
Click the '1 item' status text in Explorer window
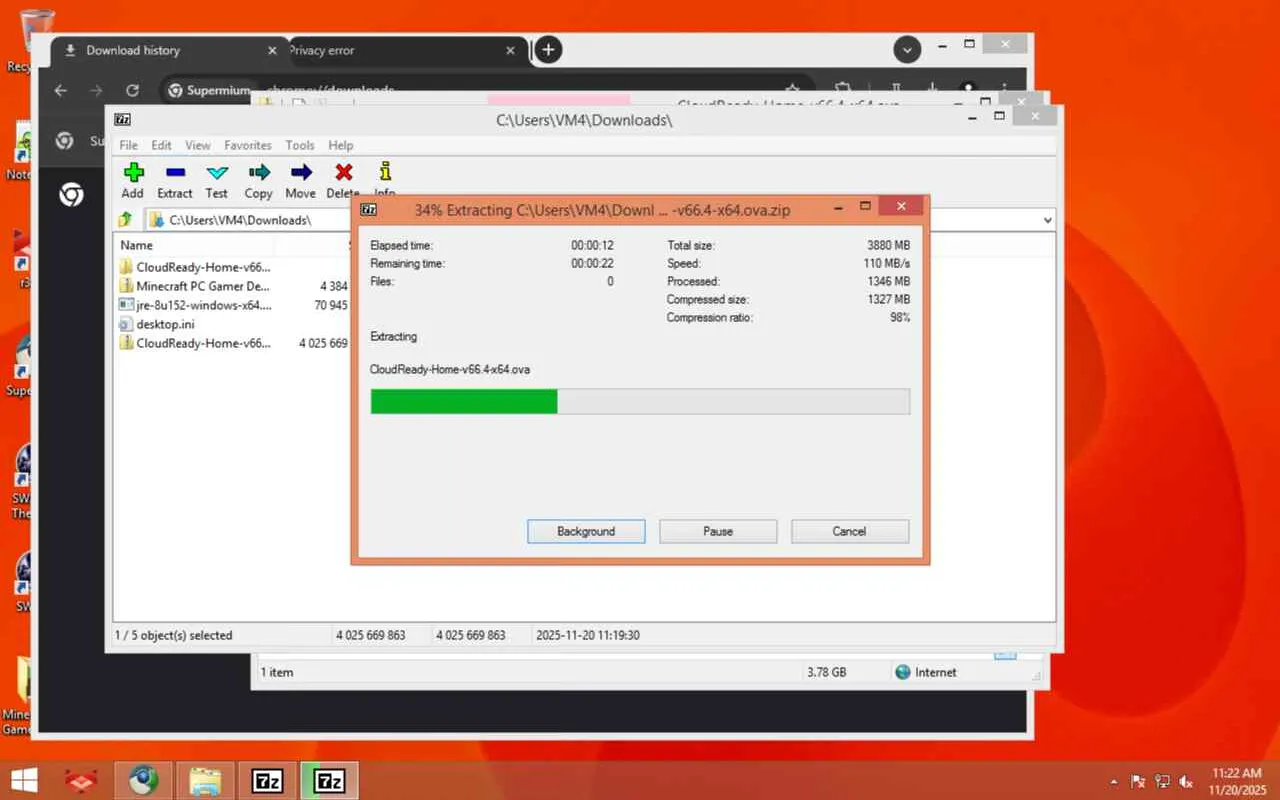[277, 672]
